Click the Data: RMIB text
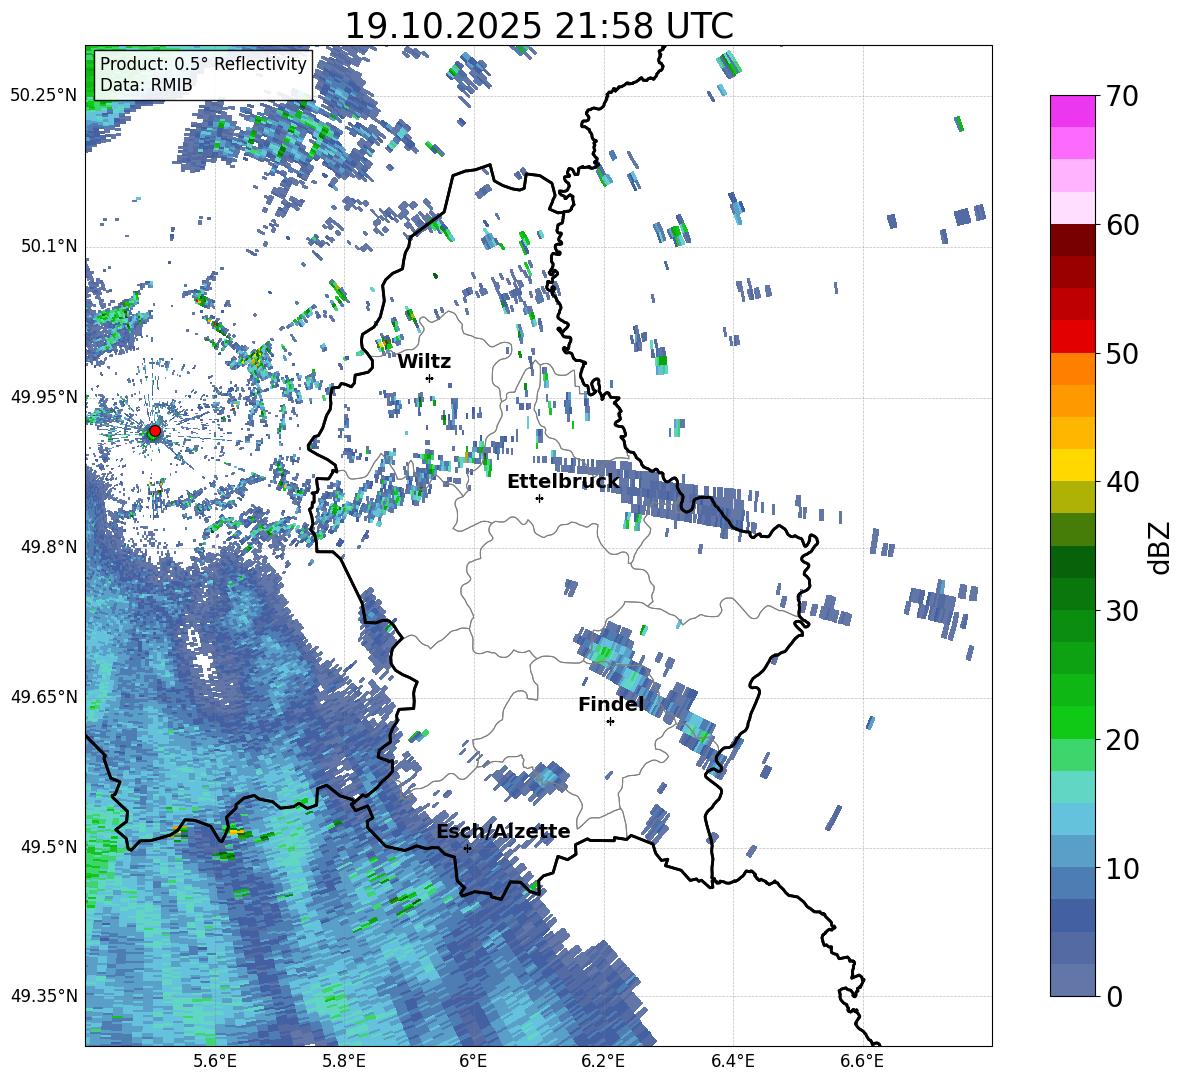1184x1081 pixels. click(x=146, y=85)
